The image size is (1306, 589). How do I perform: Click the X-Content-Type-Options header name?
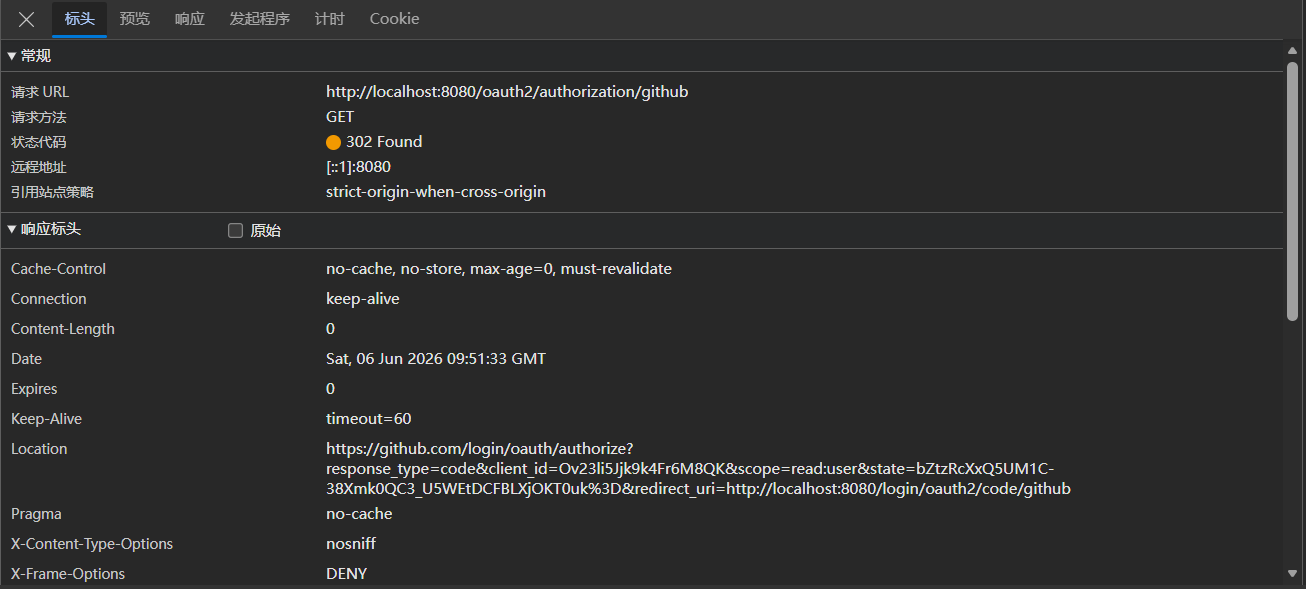92,544
